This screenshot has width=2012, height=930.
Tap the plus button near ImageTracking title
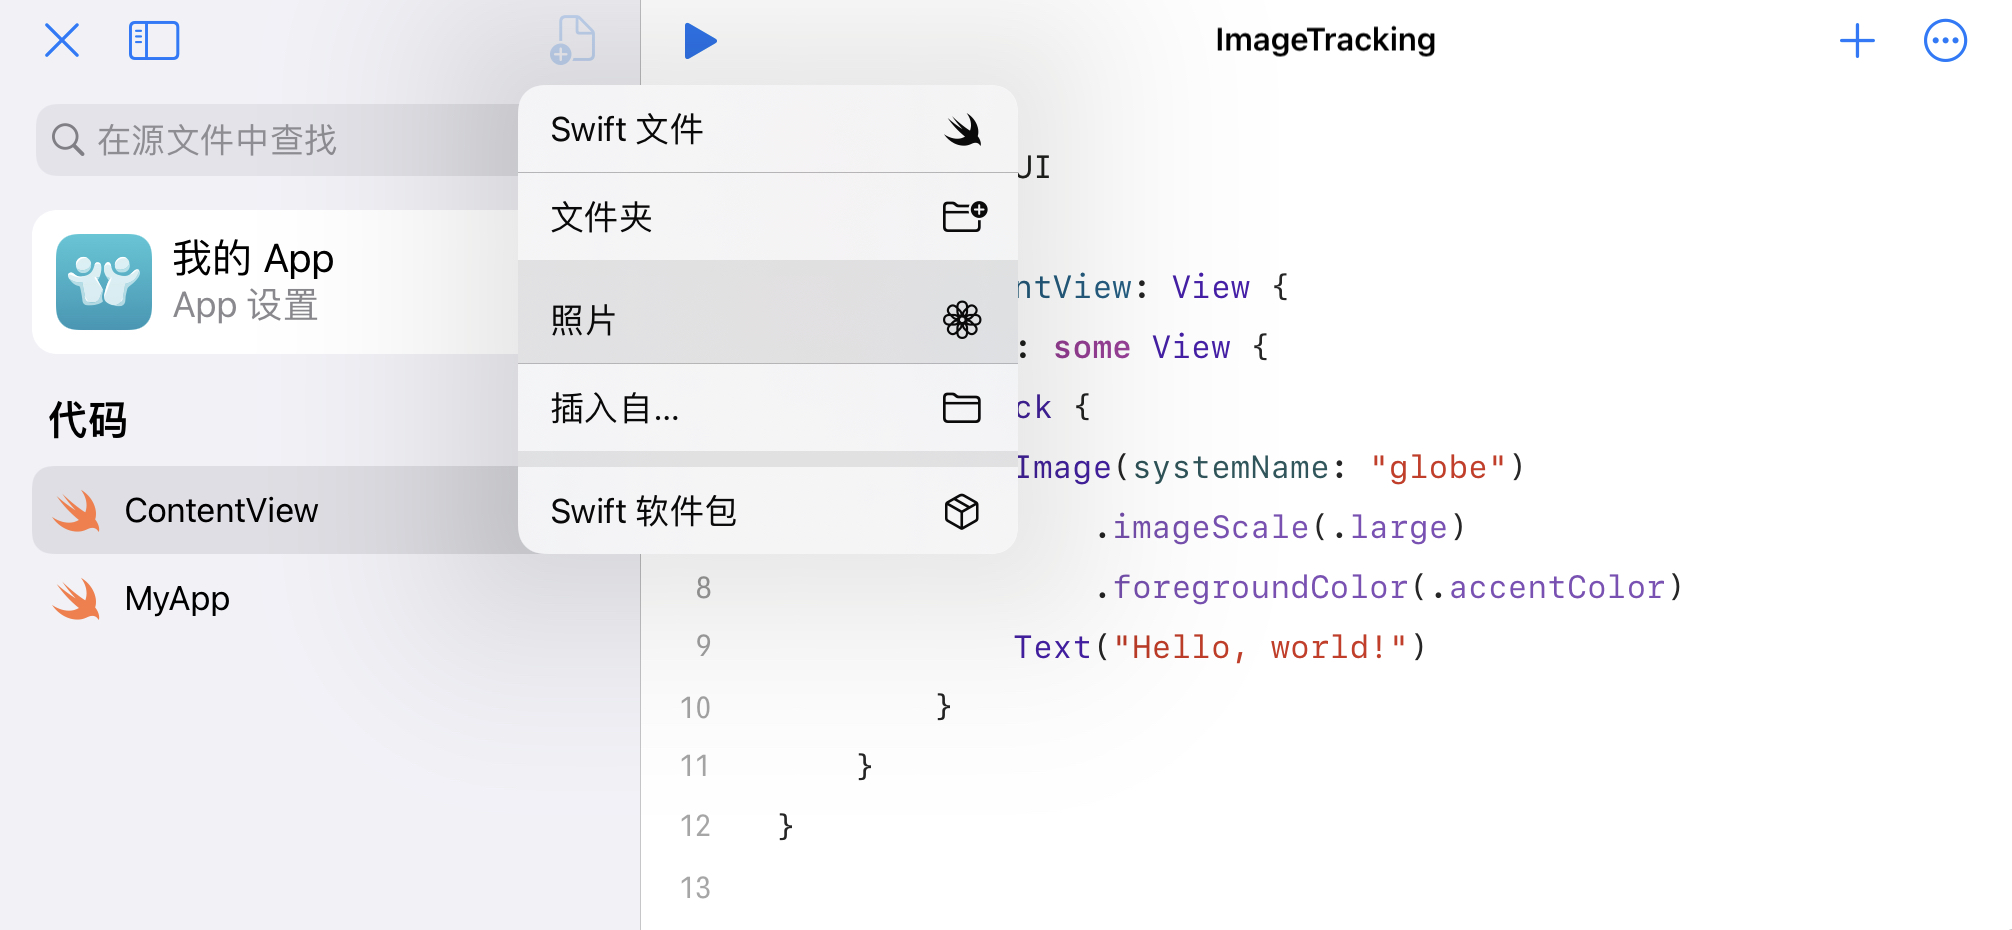(1857, 40)
